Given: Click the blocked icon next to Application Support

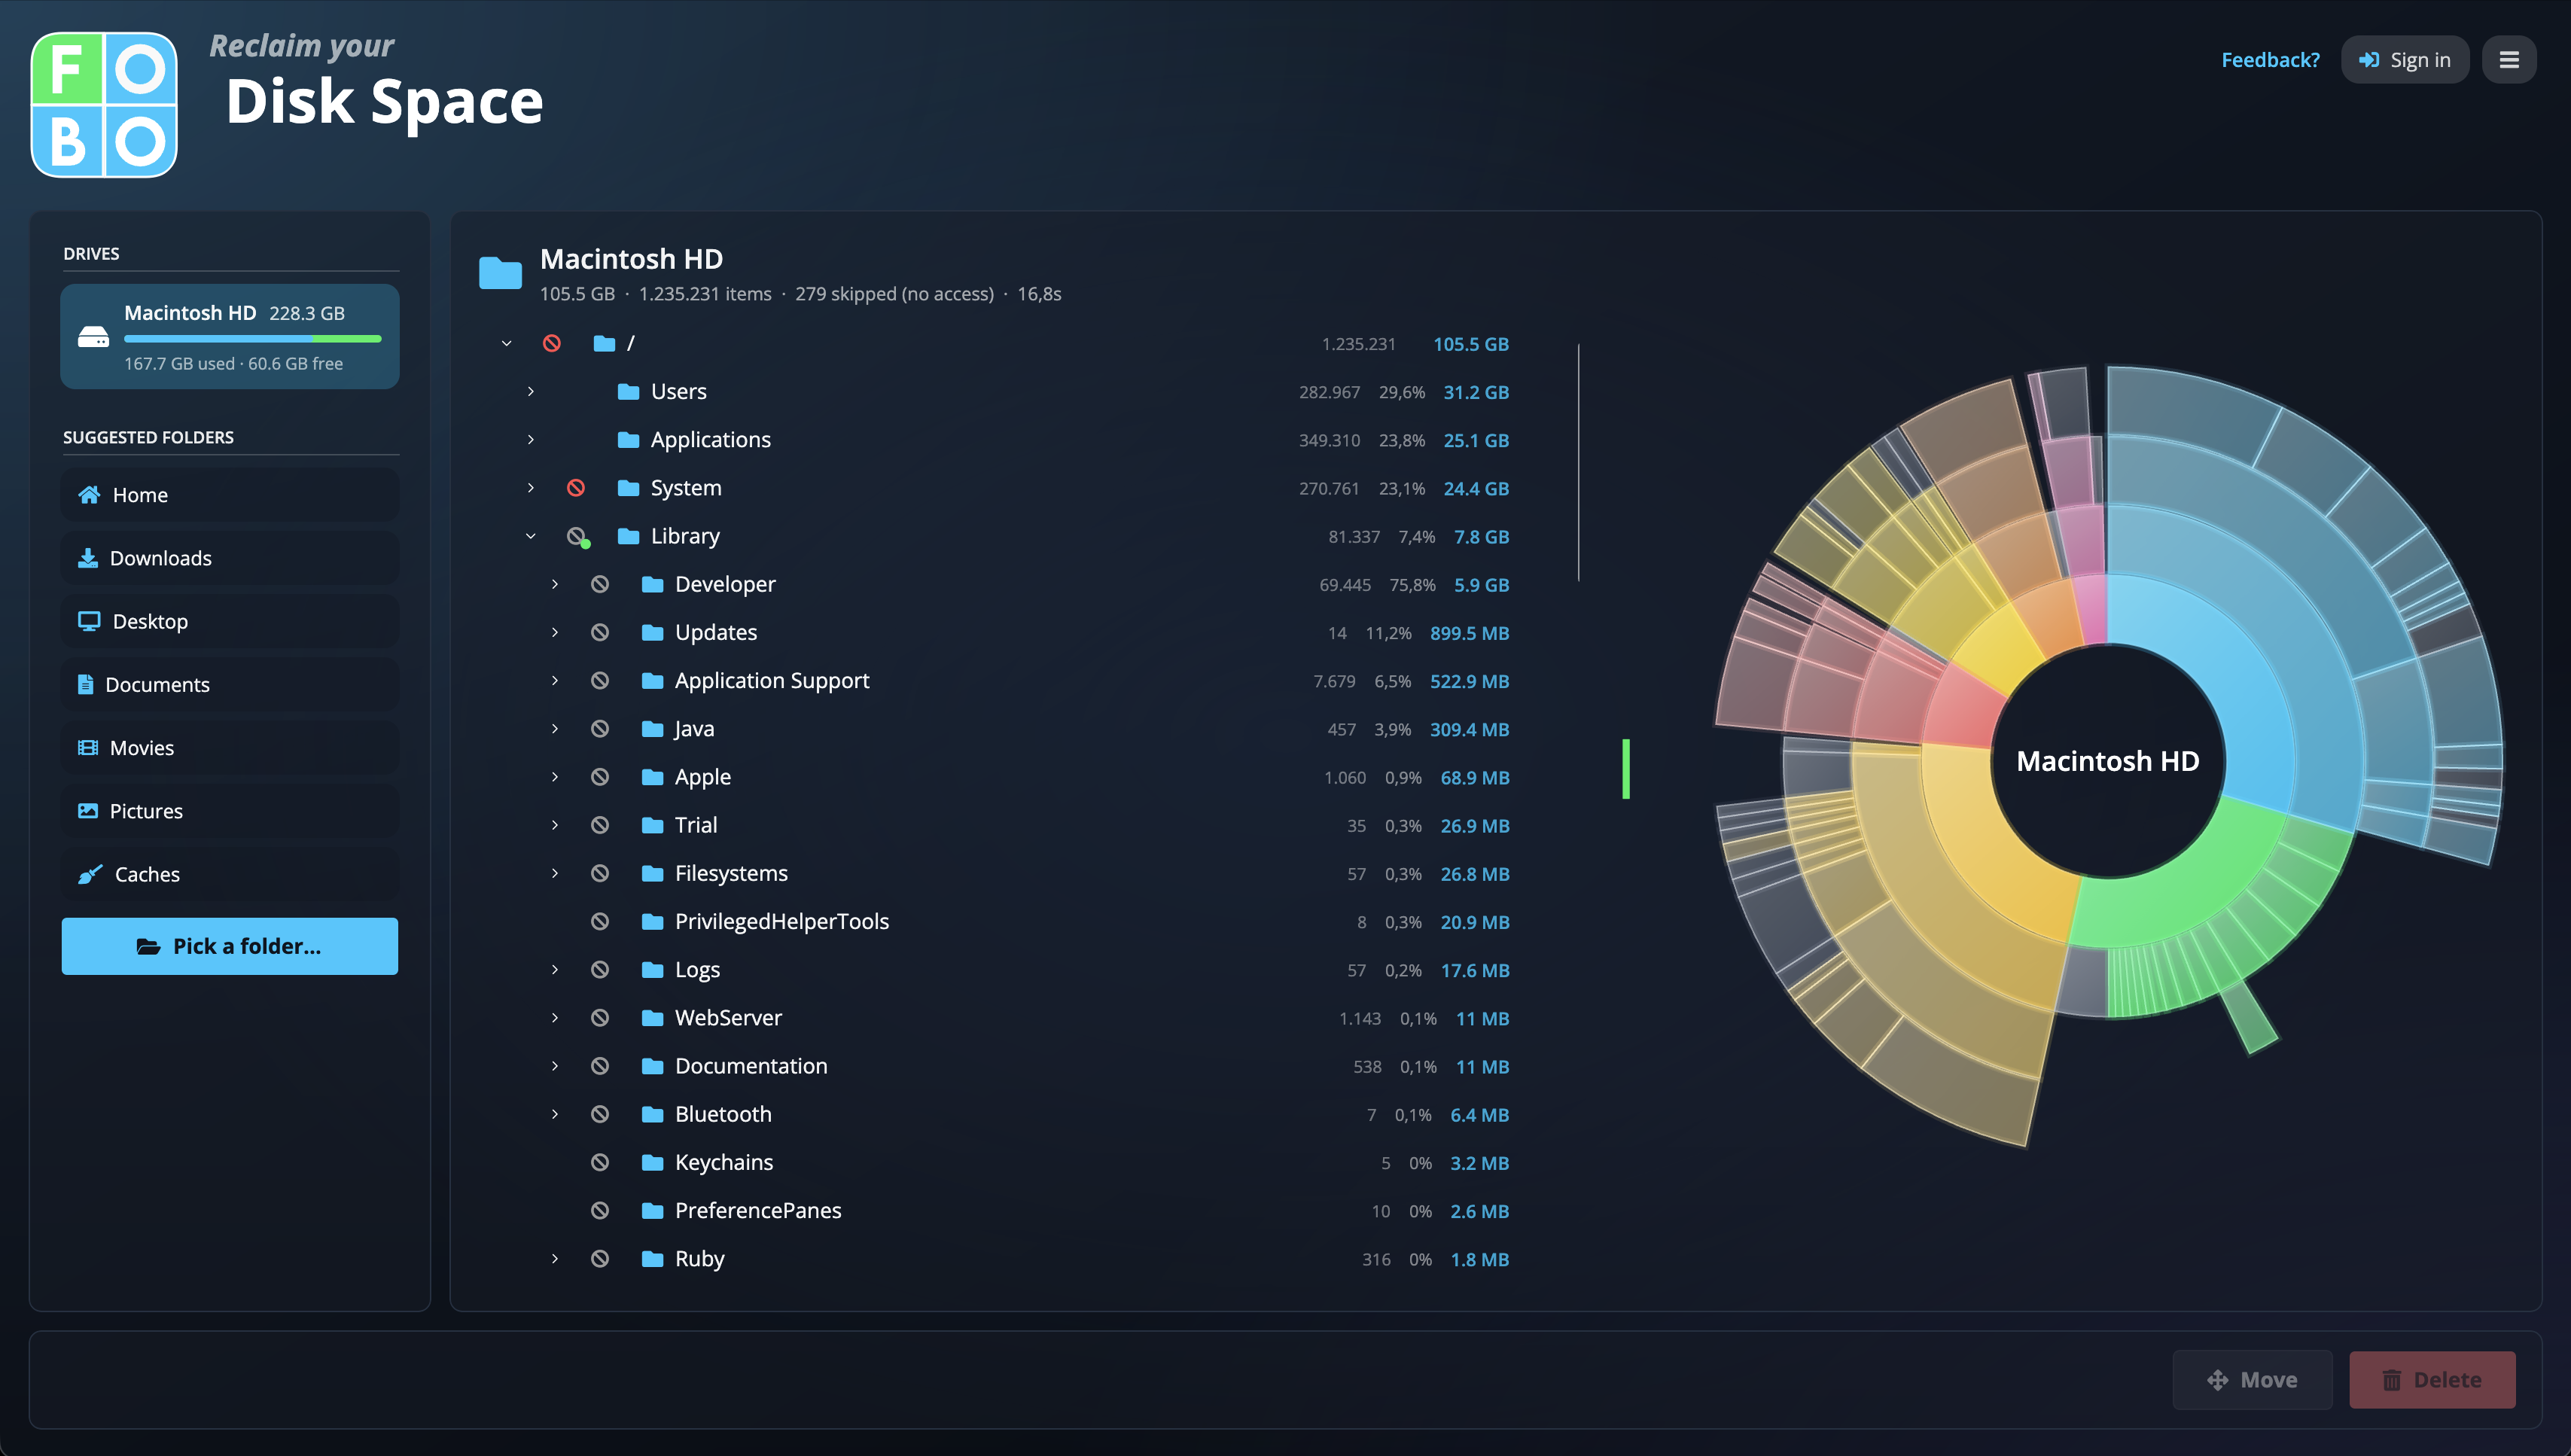Looking at the screenshot, I should coord(600,680).
